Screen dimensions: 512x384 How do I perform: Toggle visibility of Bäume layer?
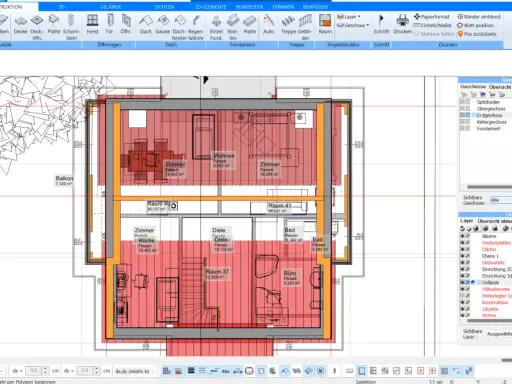point(462,236)
